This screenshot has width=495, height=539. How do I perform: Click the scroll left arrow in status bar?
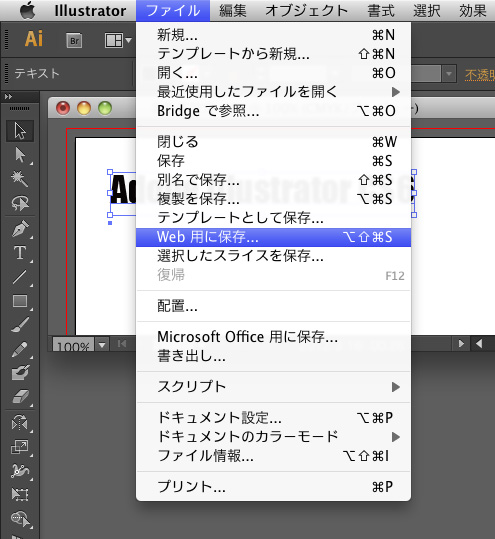(479, 343)
